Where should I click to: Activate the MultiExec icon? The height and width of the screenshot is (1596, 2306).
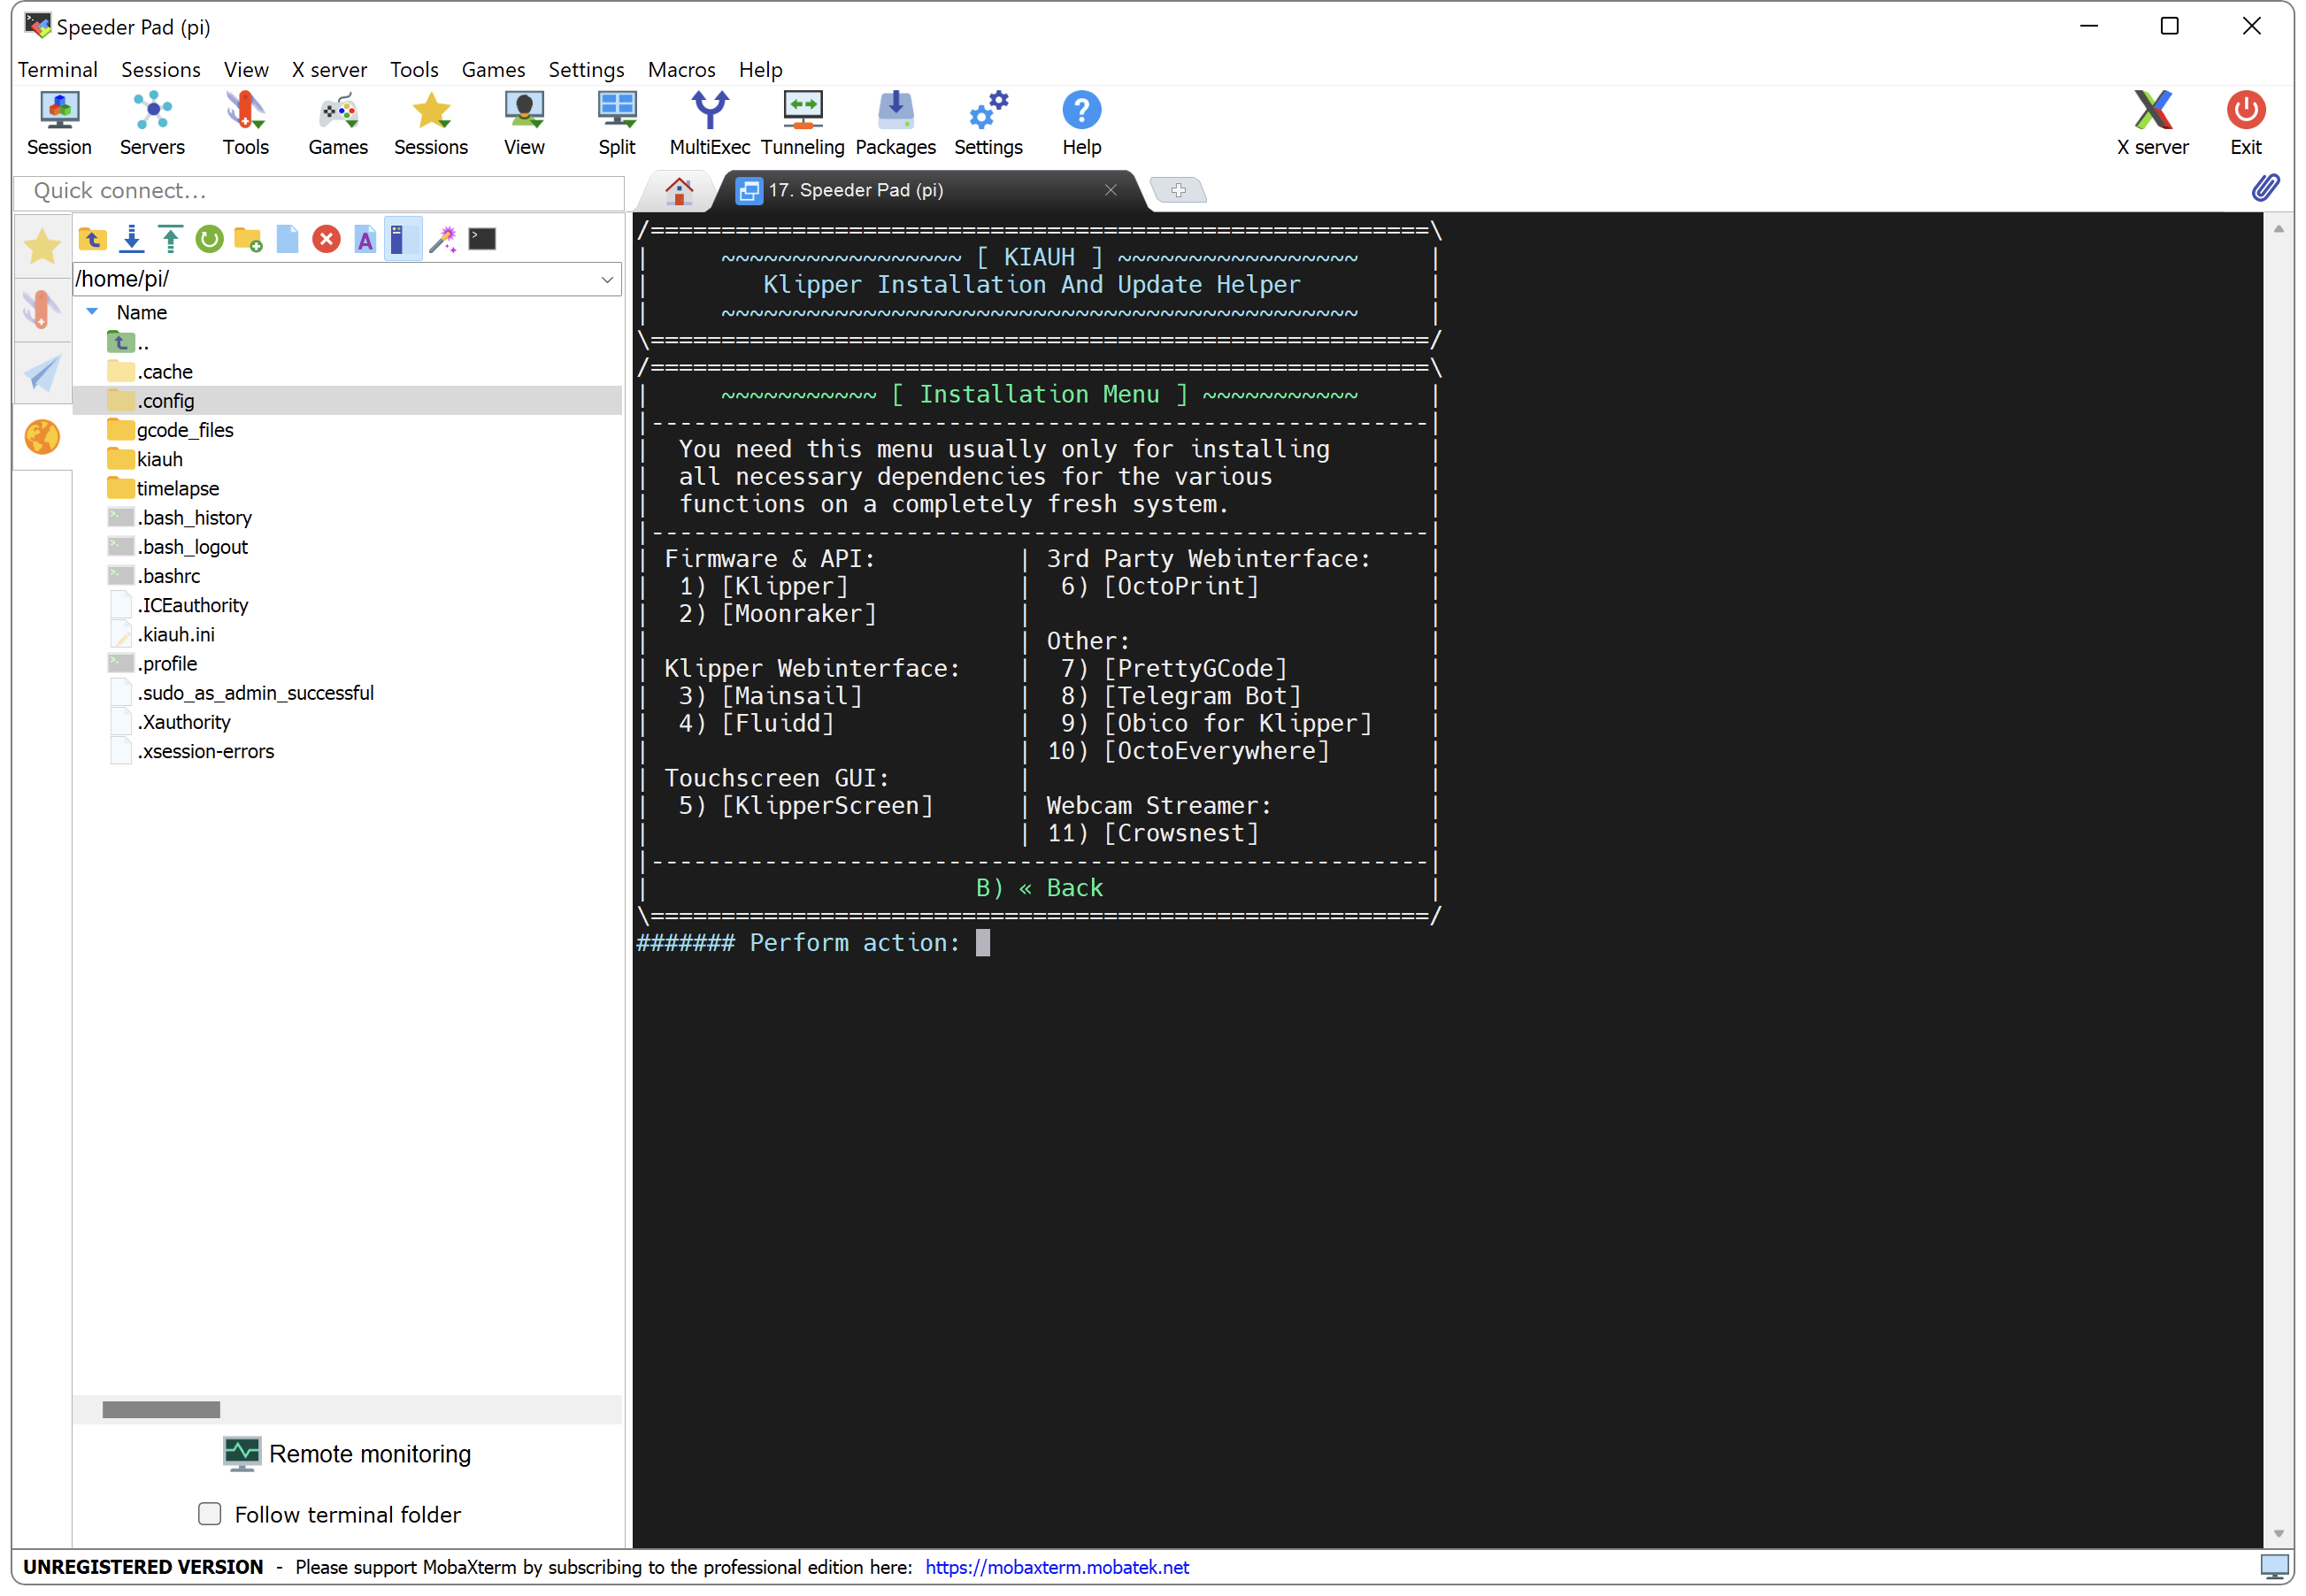pos(710,124)
